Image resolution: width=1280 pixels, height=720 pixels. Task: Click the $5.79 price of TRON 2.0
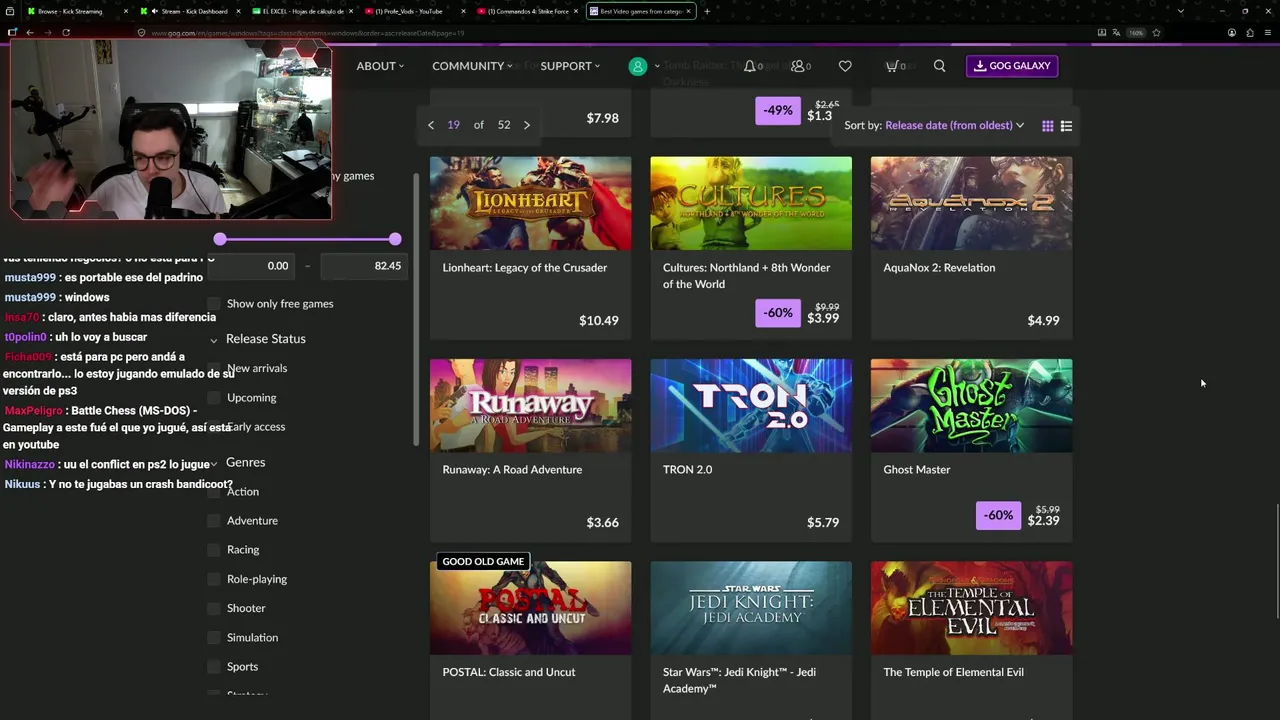pyautogui.click(x=823, y=523)
